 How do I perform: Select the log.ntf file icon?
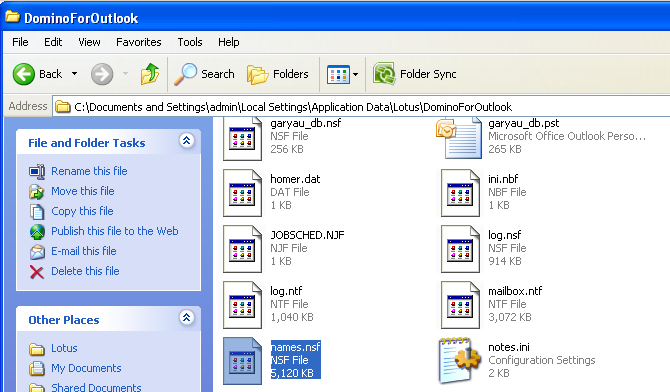242,305
